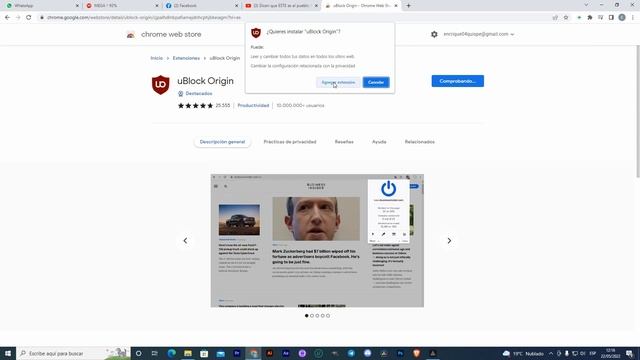This screenshot has width=640, height=360.
Task: Bookmark this page with the star icon
Action: pos(566,18)
